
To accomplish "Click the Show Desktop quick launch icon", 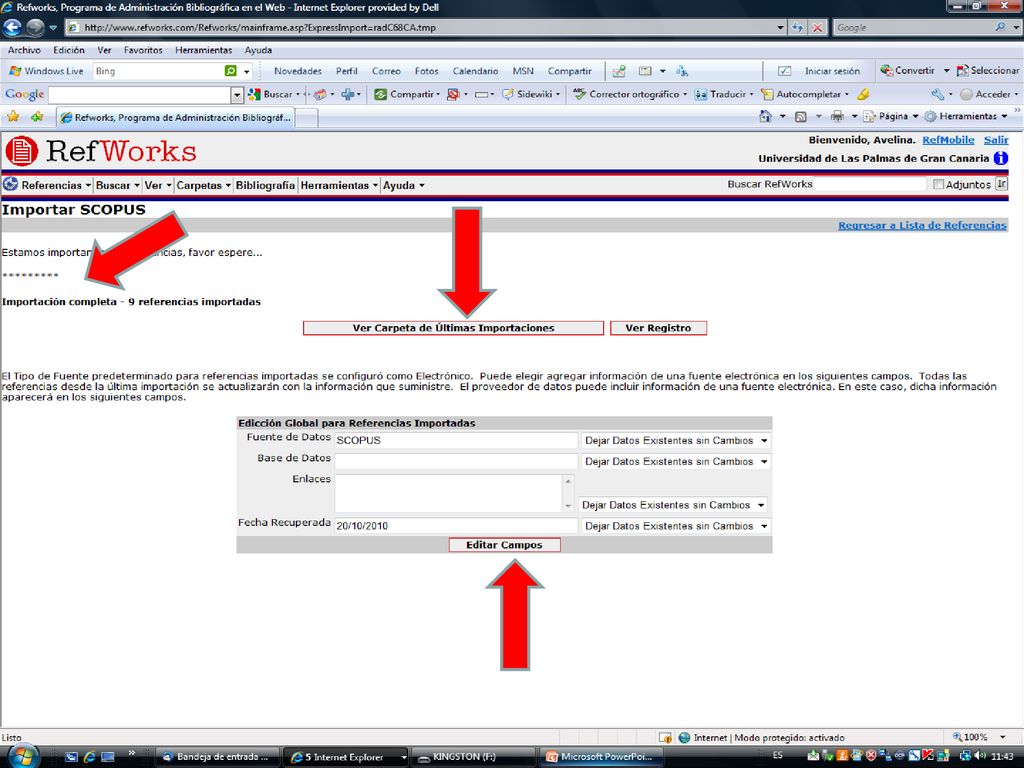I will point(108,757).
